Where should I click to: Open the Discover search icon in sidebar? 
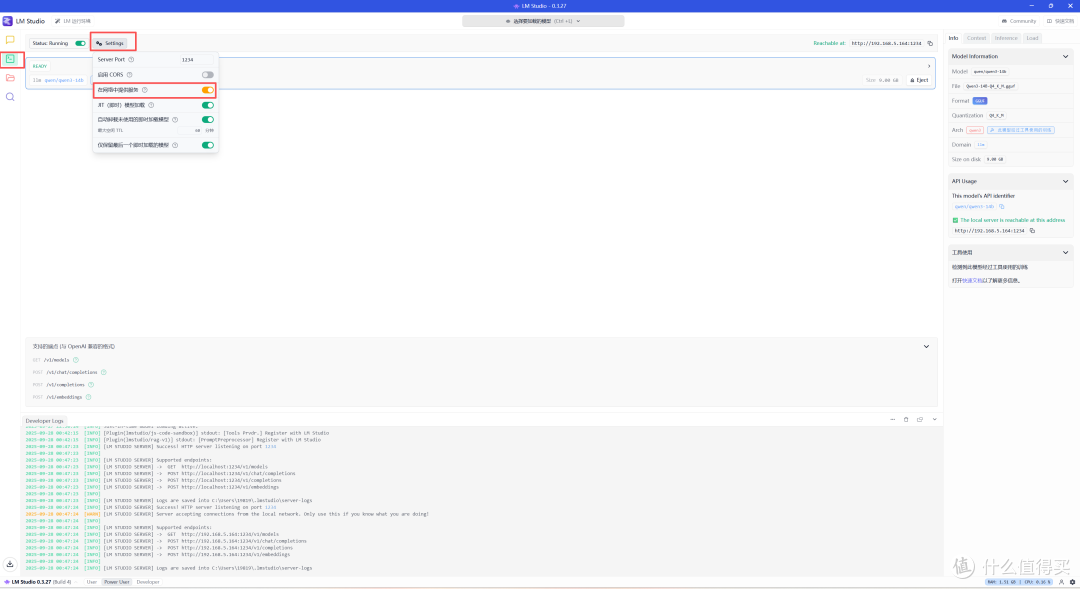(10, 97)
